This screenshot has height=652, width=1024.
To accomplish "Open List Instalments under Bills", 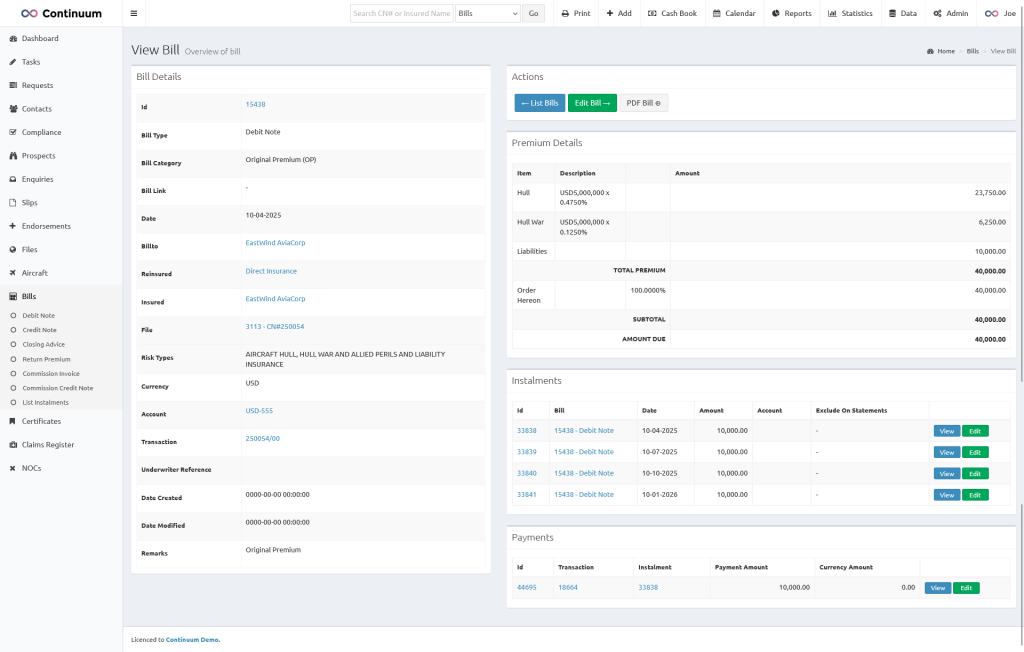I will 45,402.
